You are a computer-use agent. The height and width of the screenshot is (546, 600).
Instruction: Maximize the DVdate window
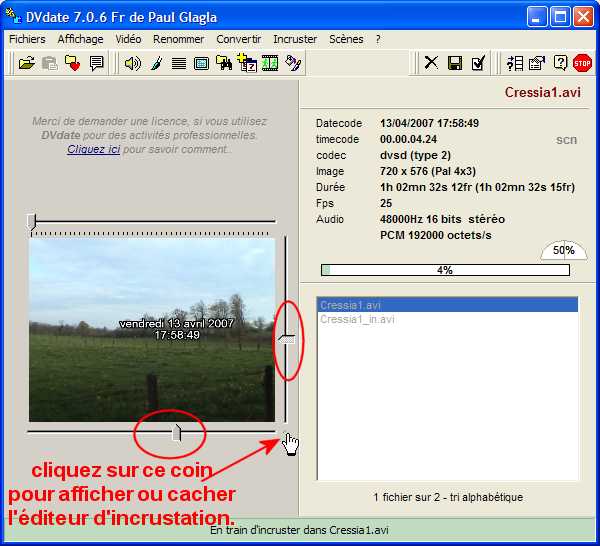(560, 17)
